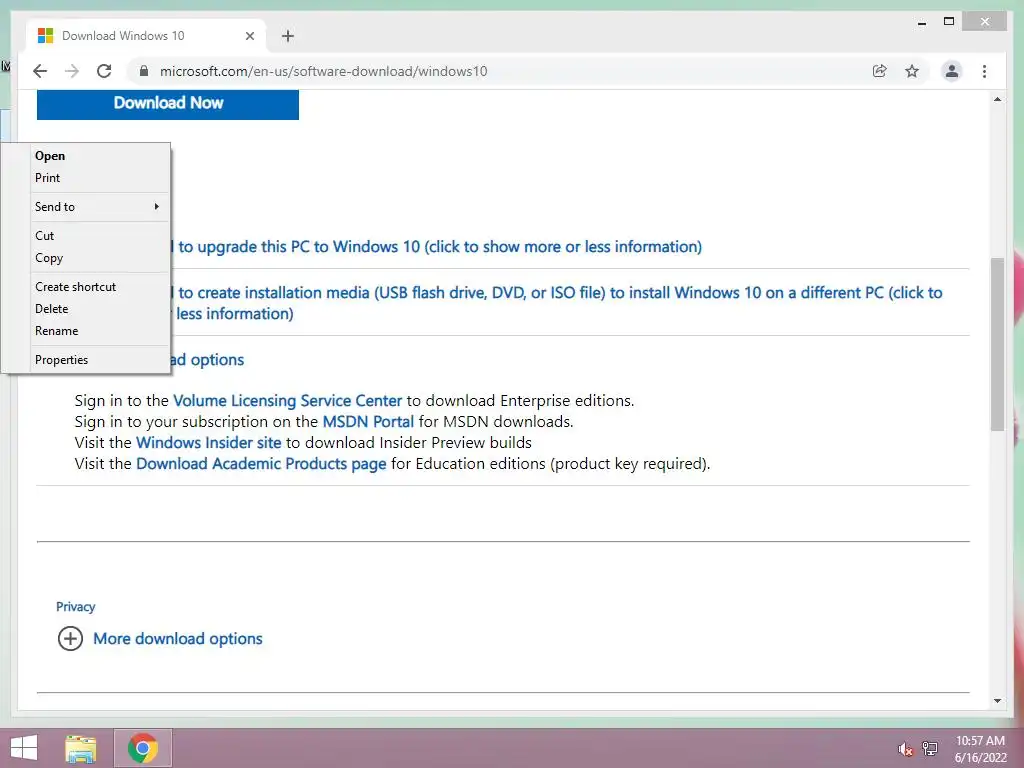Expand More download options with the plus circle

(x=71, y=639)
